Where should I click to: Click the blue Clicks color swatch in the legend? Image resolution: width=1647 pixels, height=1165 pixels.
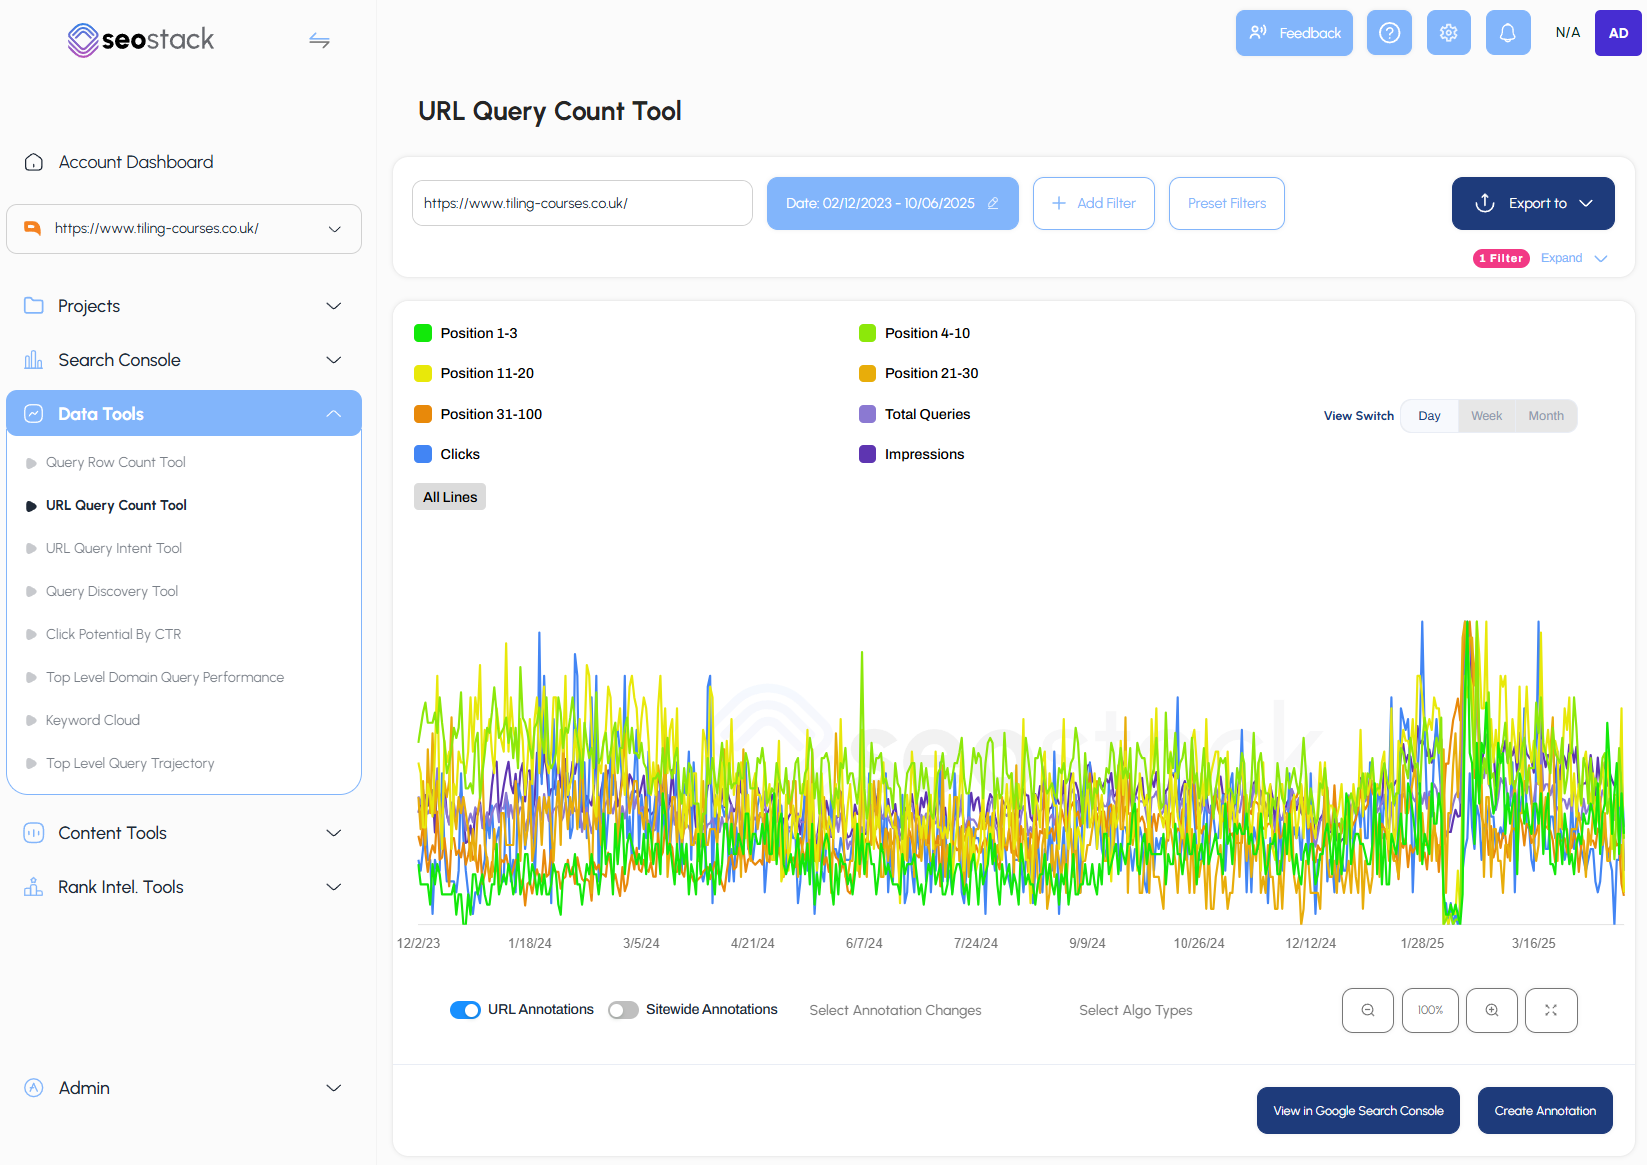click(x=422, y=454)
